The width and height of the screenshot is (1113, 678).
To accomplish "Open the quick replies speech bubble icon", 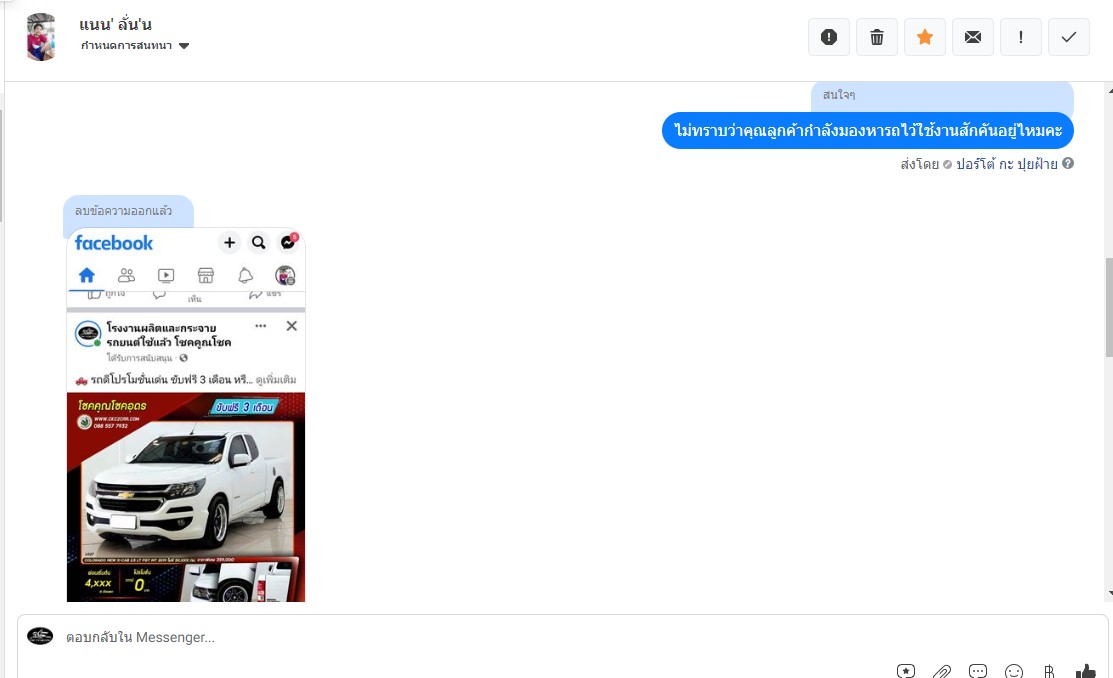I will coord(978,671).
